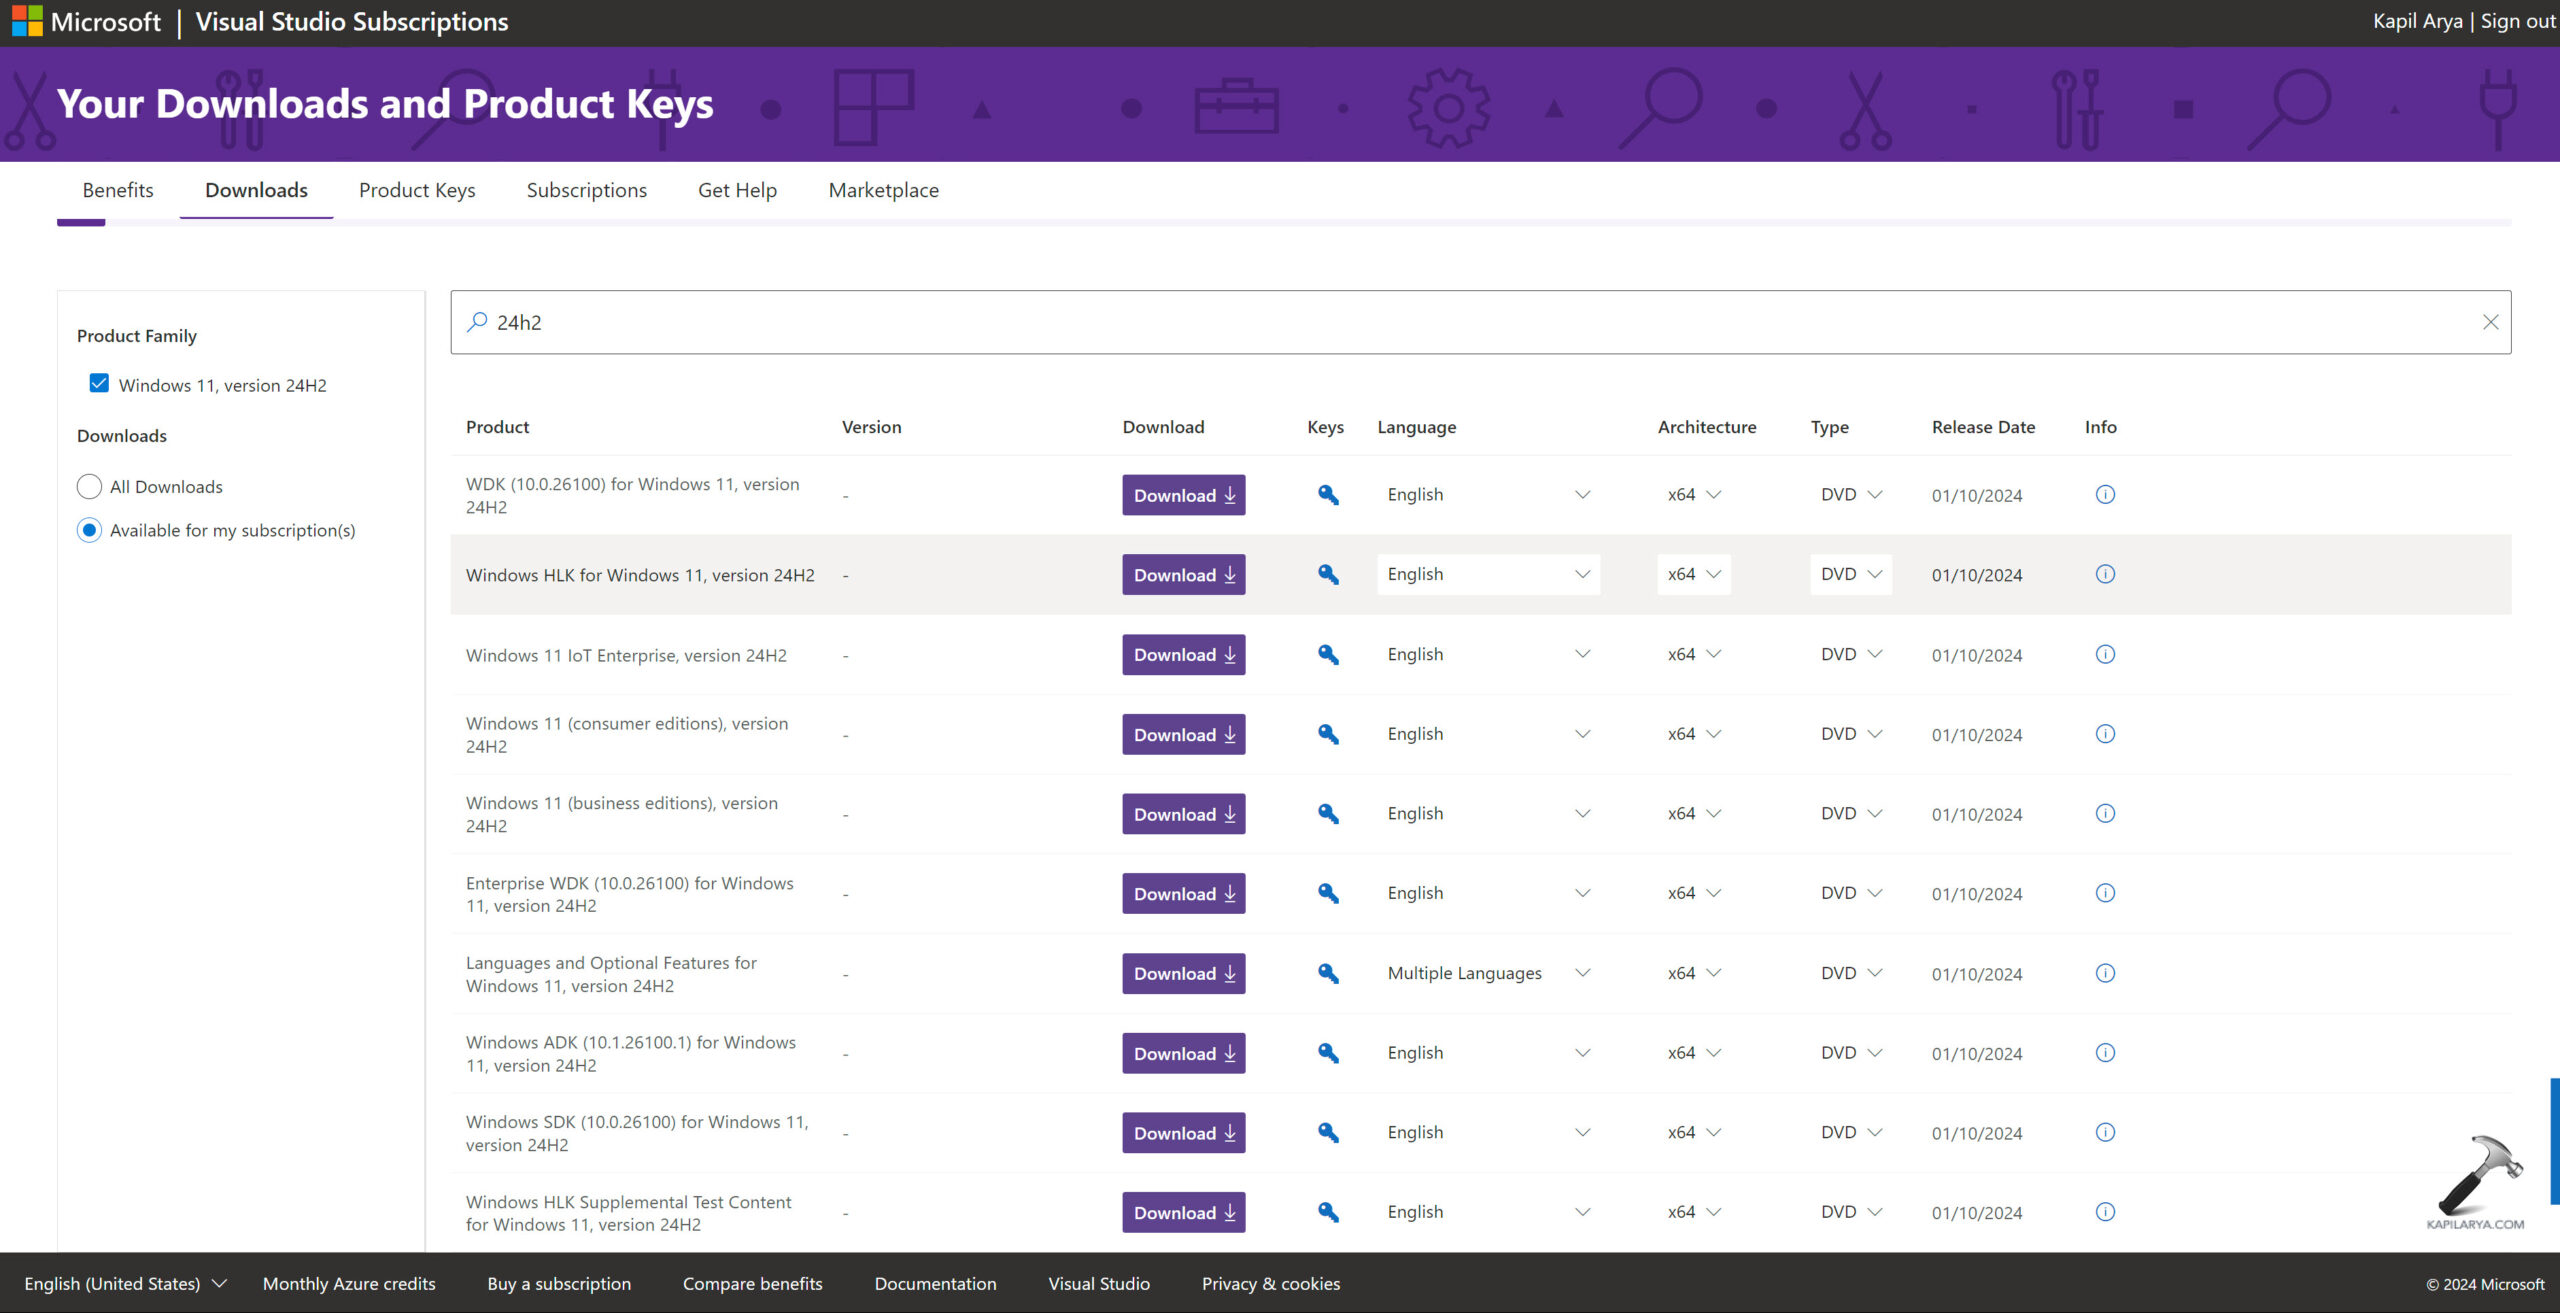Click the key icon for WDK row
This screenshot has width=2560, height=1313.
click(x=1327, y=495)
